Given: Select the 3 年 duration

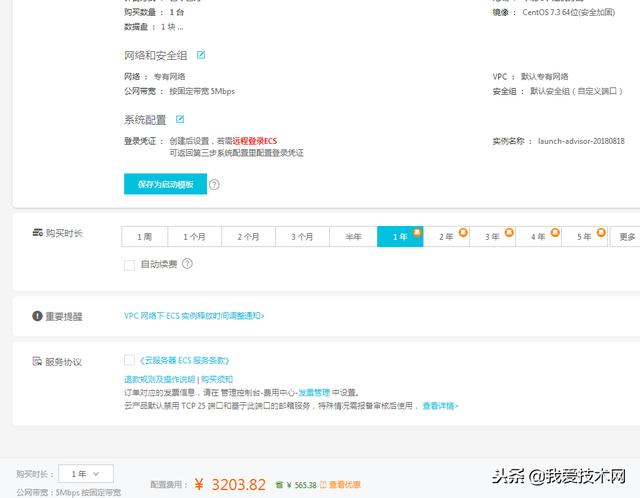Looking at the screenshot, I should (x=492, y=237).
